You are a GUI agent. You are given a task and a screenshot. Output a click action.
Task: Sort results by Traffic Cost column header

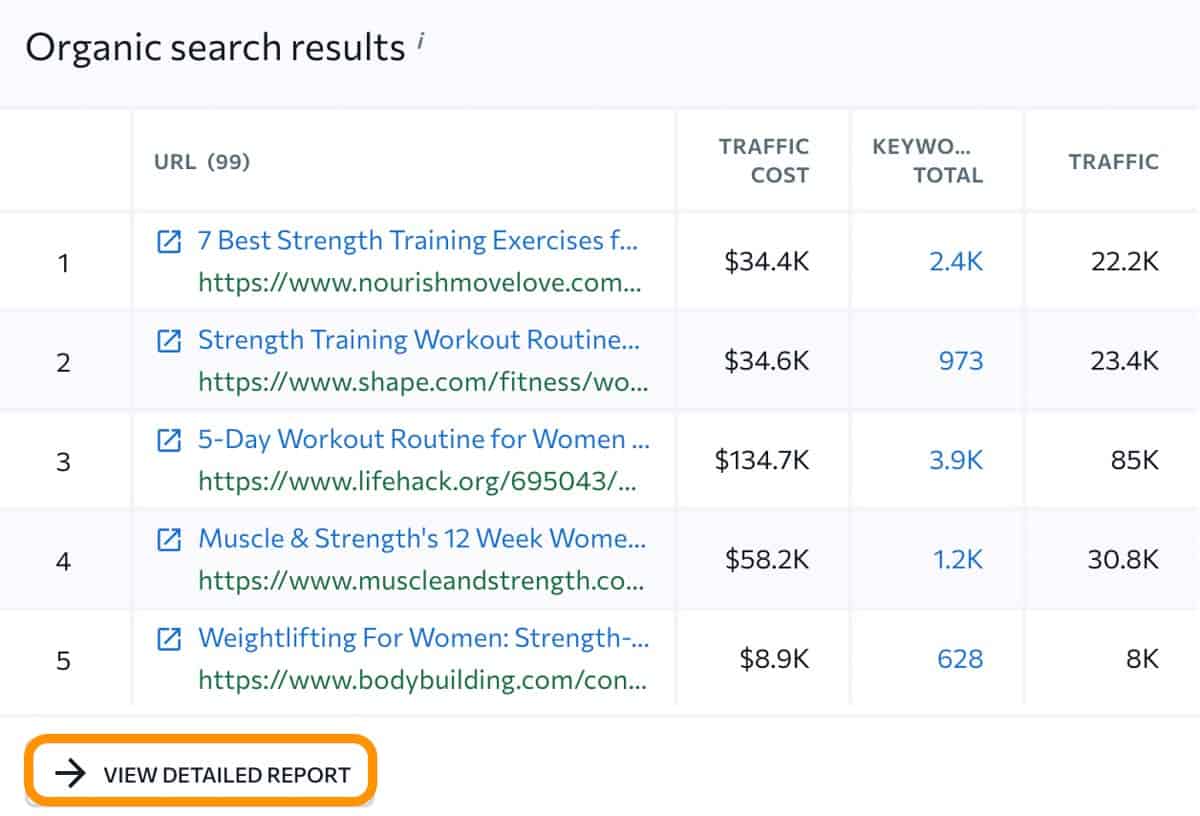pos(763,161)
